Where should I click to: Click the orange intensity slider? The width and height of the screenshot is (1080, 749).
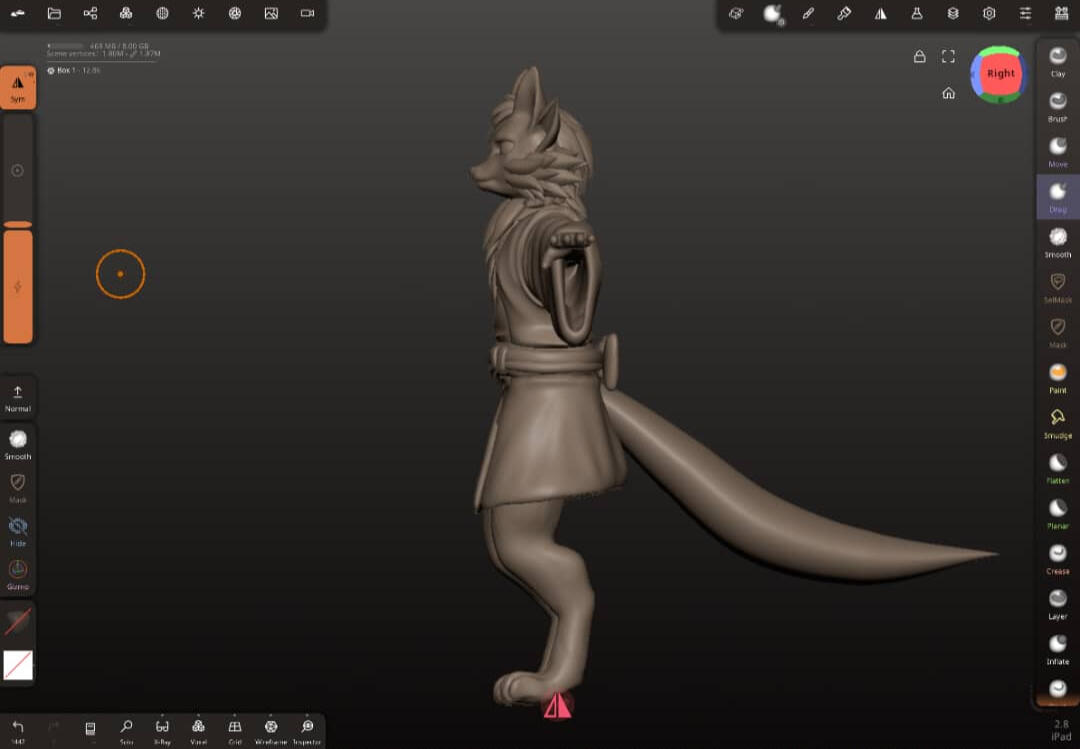click(18, 286)
